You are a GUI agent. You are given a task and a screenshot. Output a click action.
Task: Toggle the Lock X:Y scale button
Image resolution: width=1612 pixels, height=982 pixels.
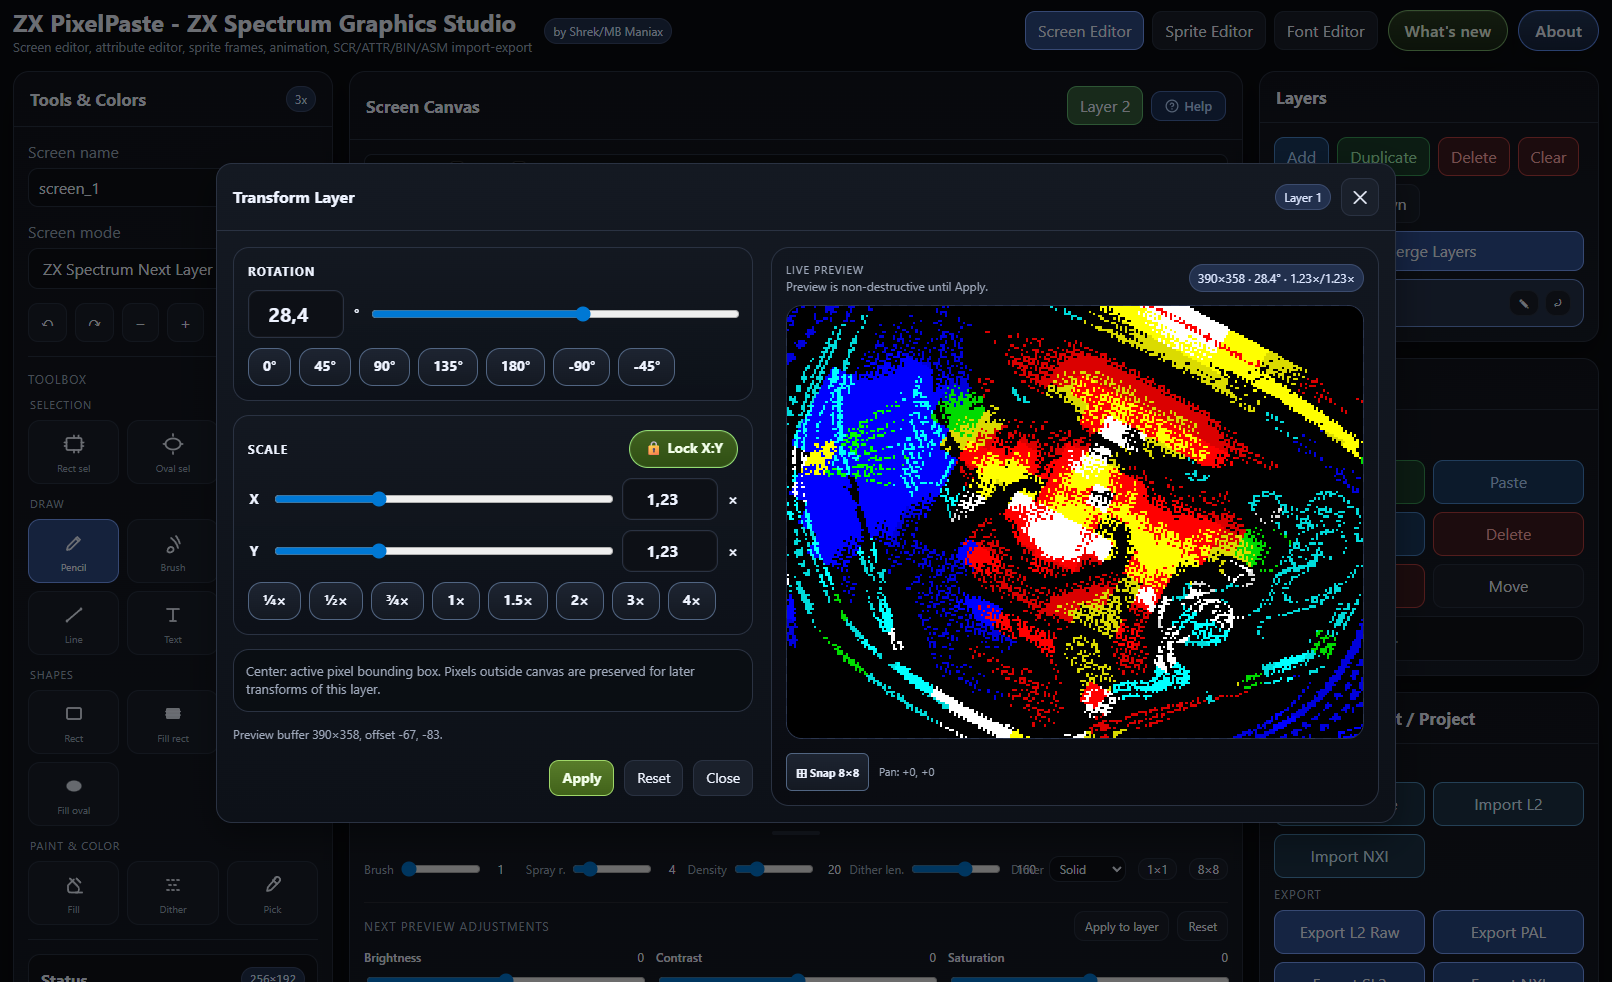(x=683, y=449)
